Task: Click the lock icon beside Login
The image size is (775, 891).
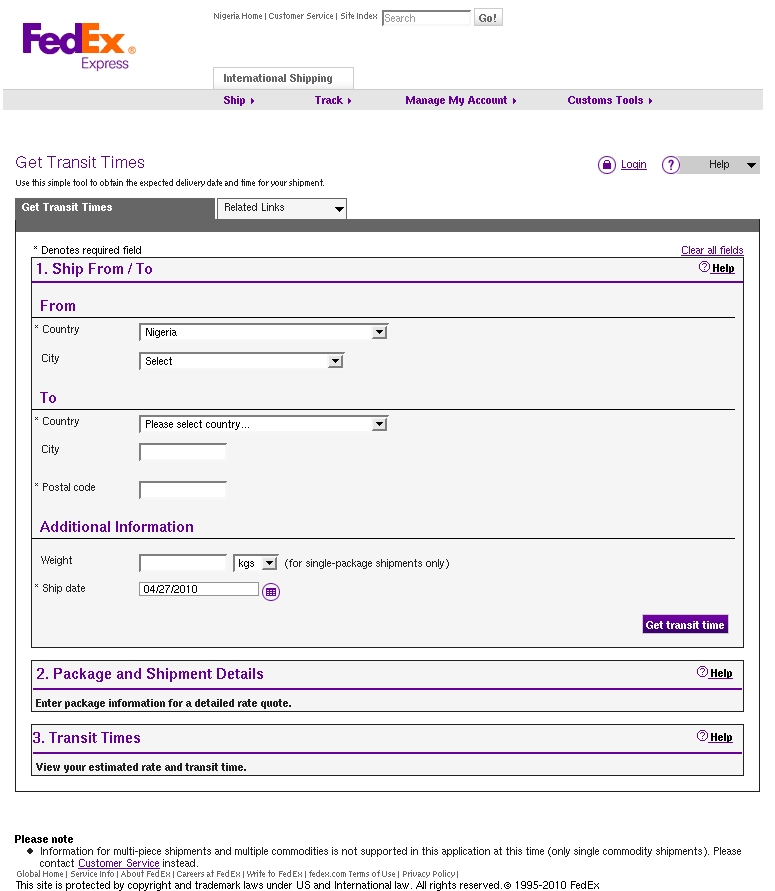Action: click(x=607, y=165)
